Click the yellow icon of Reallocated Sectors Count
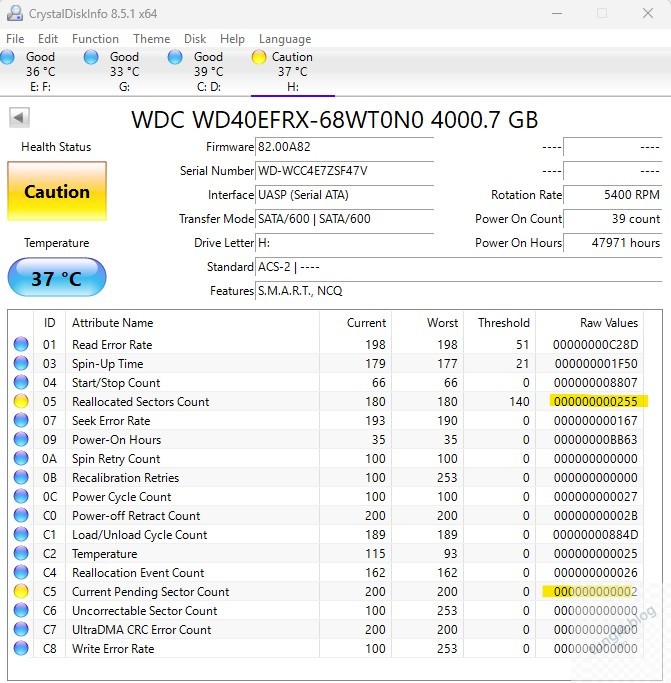 click(21, 401)
